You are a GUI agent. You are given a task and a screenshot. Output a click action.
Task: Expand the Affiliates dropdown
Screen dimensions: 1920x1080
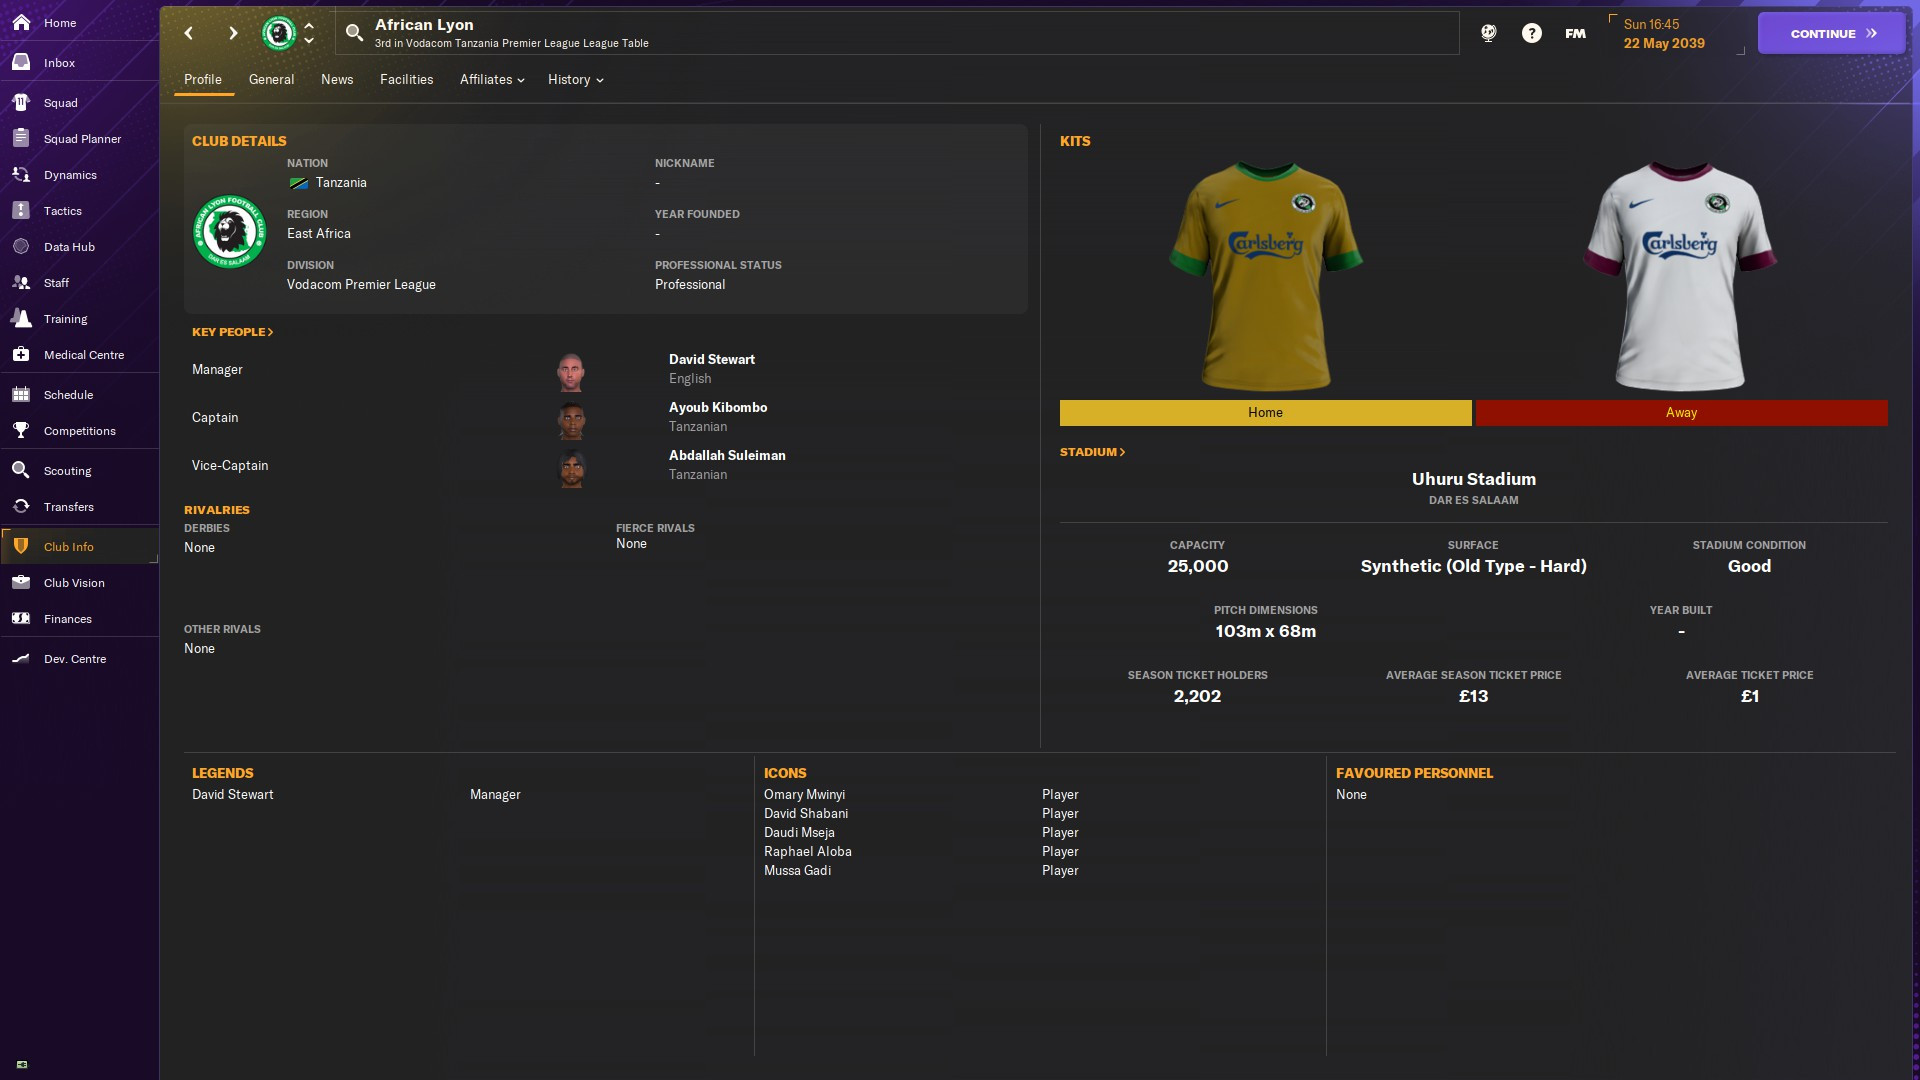click(492, 79)
